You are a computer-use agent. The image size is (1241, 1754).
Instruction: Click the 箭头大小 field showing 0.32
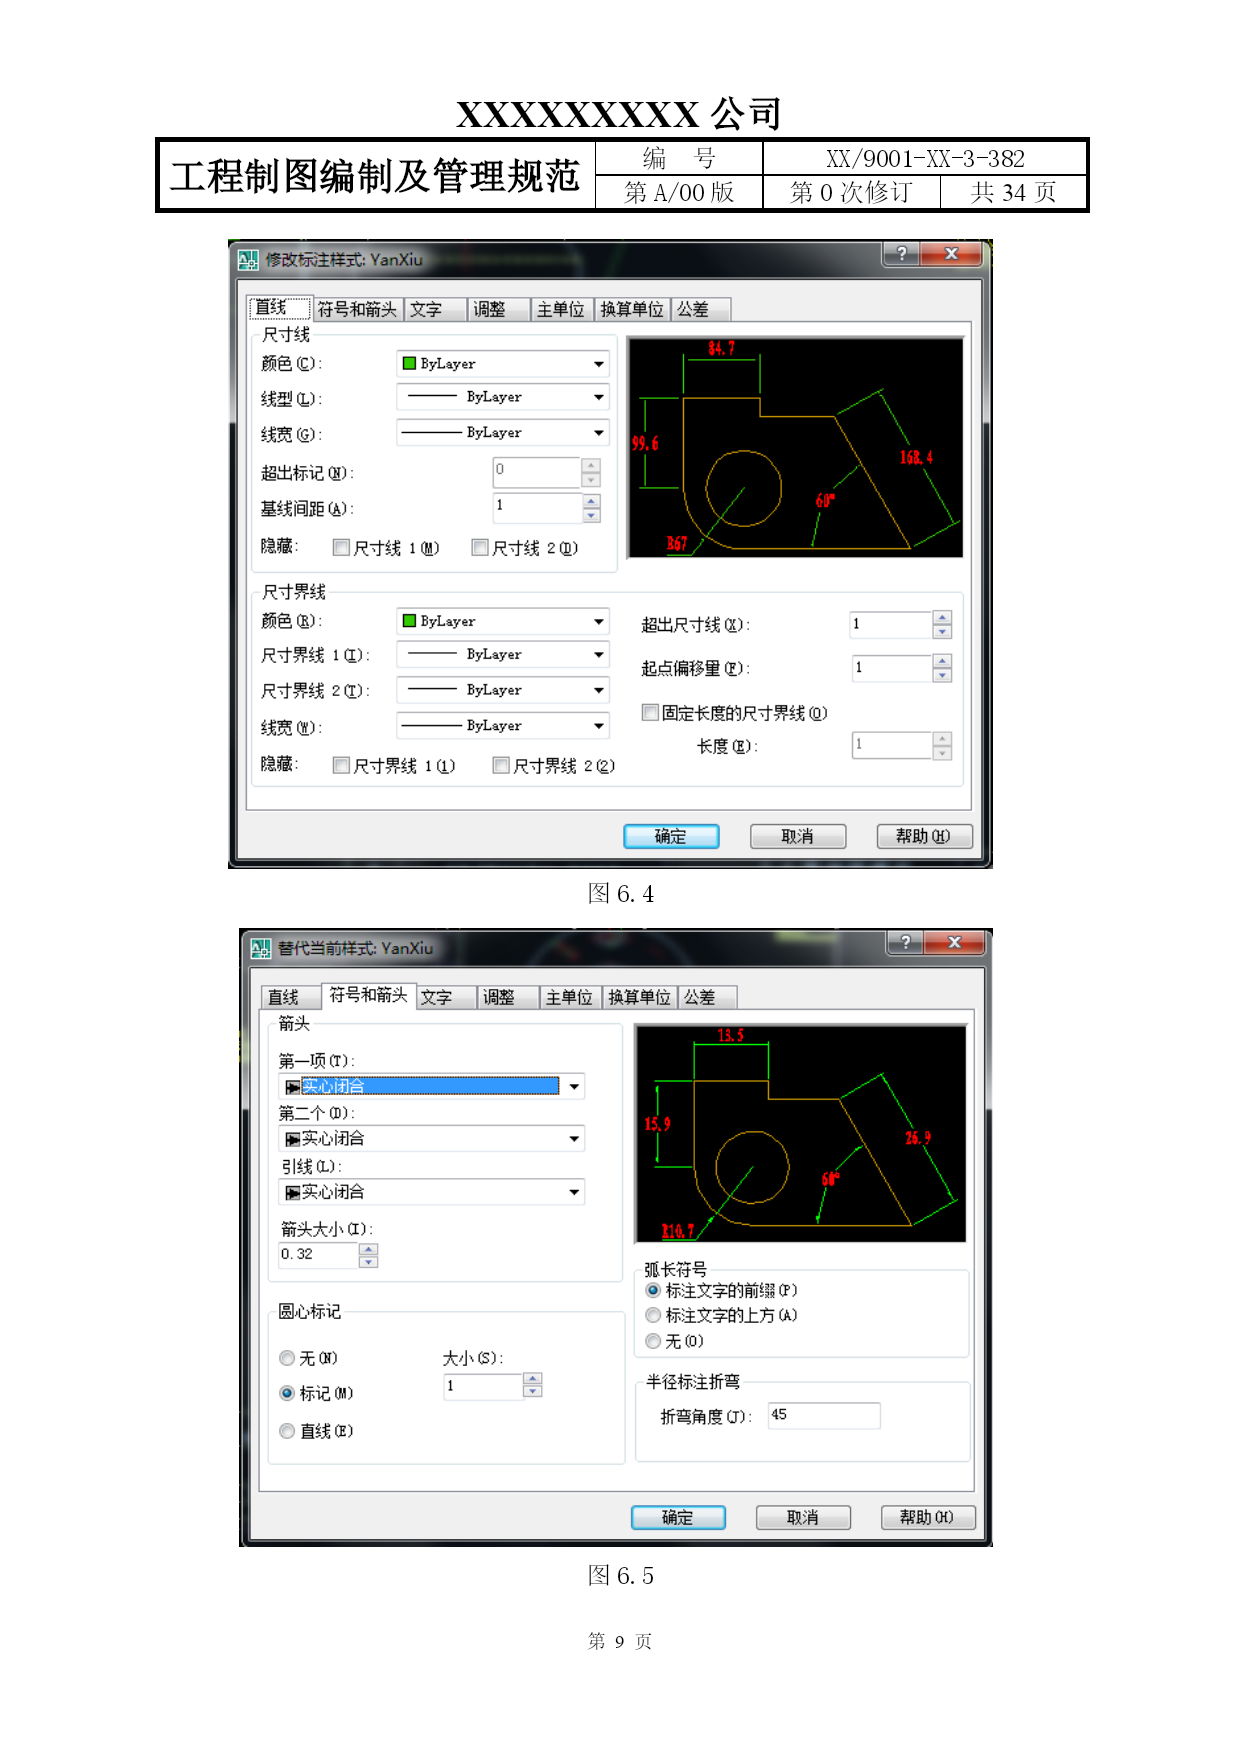tap(319, 1256)
